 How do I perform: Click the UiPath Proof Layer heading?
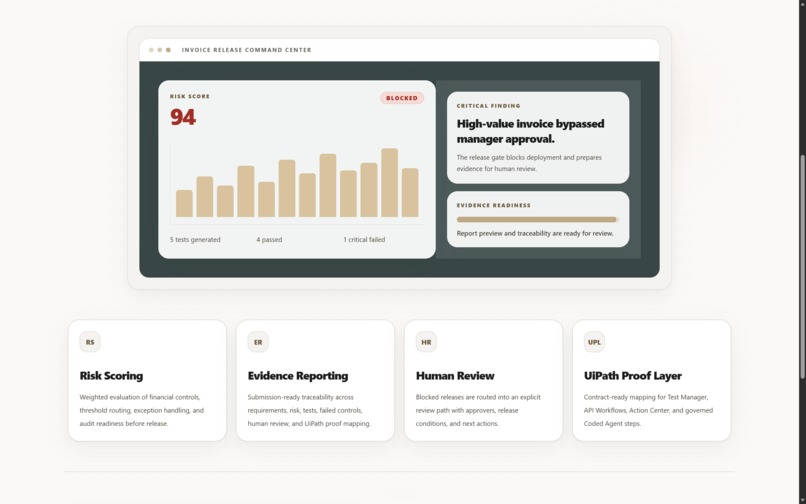click(633, 376)
